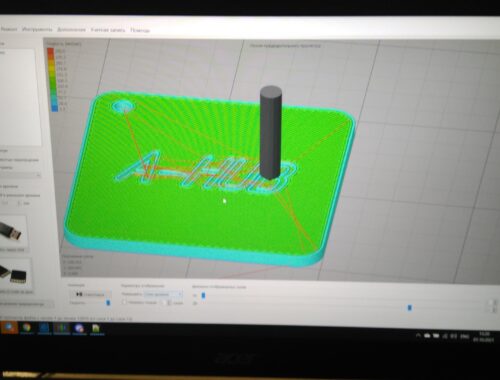This screenshot has height=380, width=500.
Task: Open the round globe taskbar icon
Action: 79,329
